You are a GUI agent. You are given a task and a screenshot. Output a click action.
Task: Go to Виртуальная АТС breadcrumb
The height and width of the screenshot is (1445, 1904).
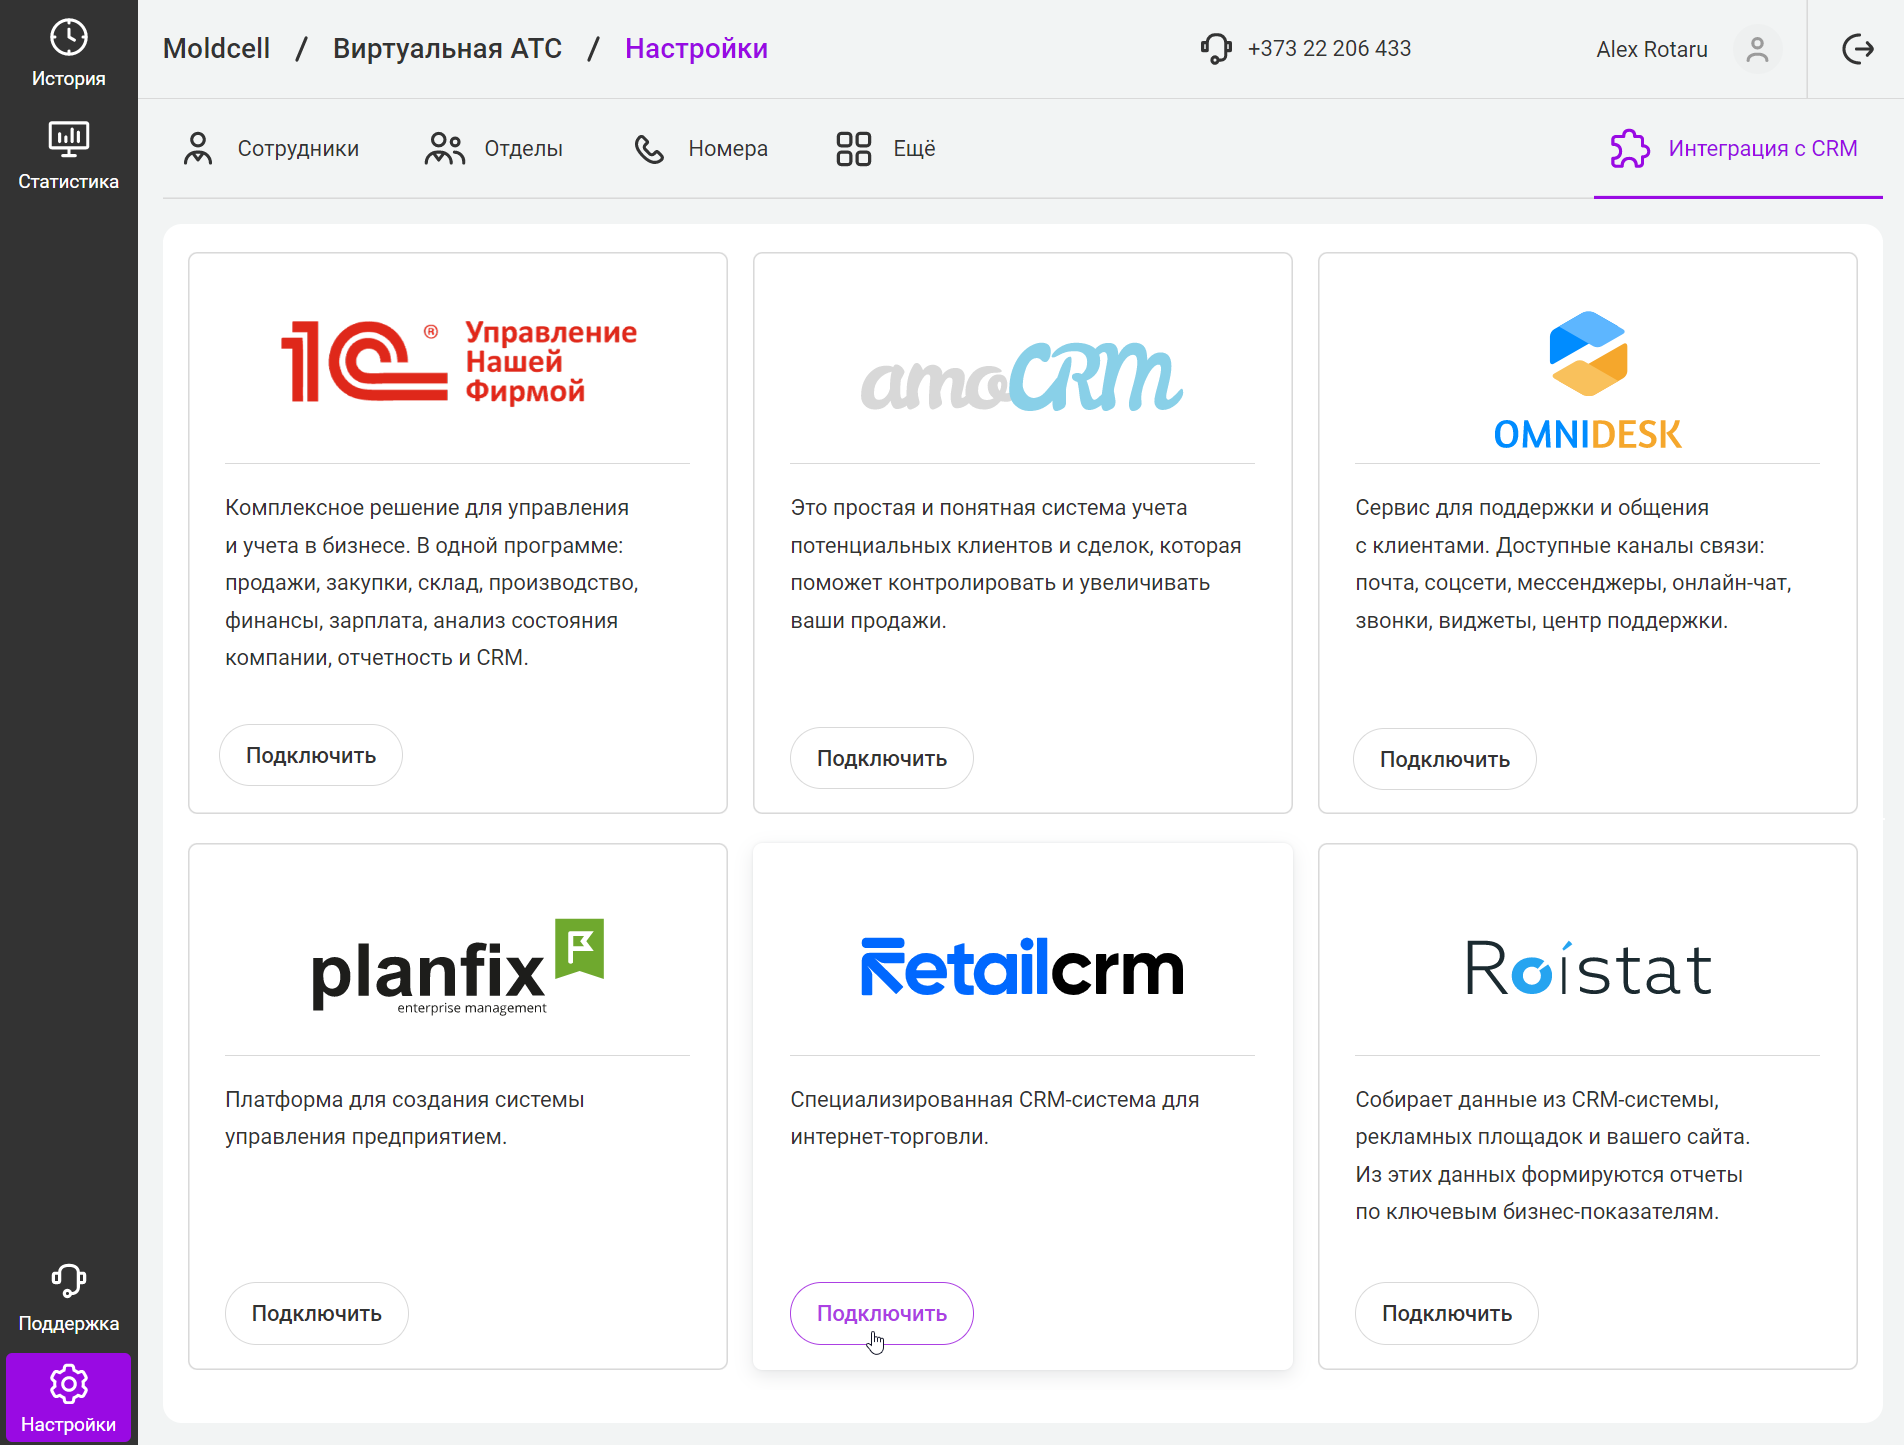pyautogui.click(x=447, y=49)
